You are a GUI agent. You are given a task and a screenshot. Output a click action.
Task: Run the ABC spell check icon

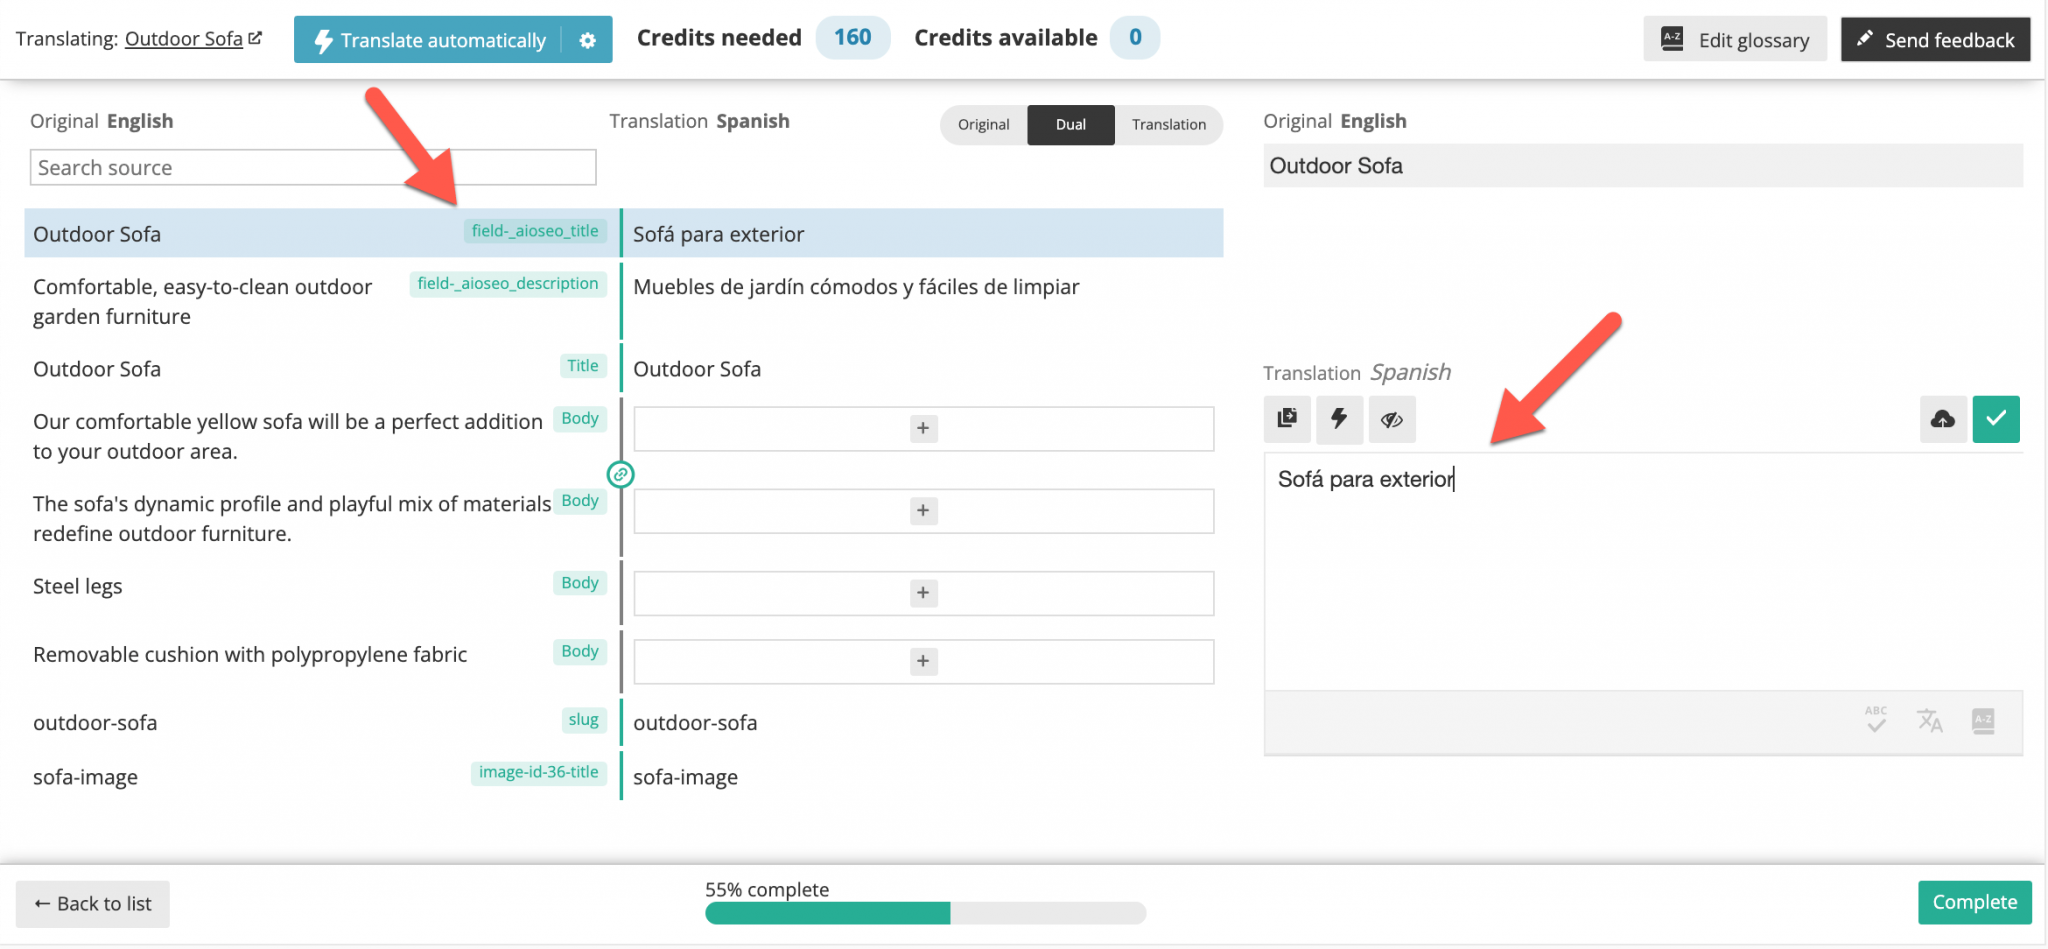click(x=1876, y=720)
